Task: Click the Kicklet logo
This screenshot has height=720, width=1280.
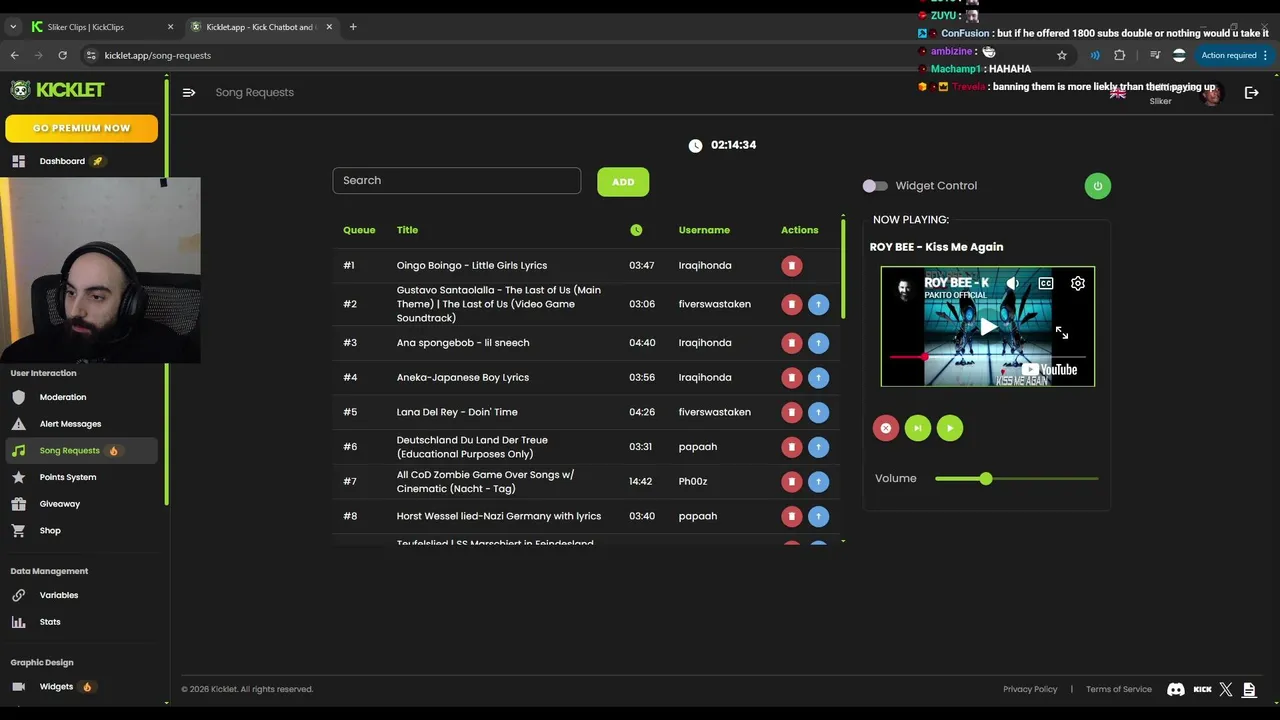Action: pyautogui.click(x=58, y=90)
